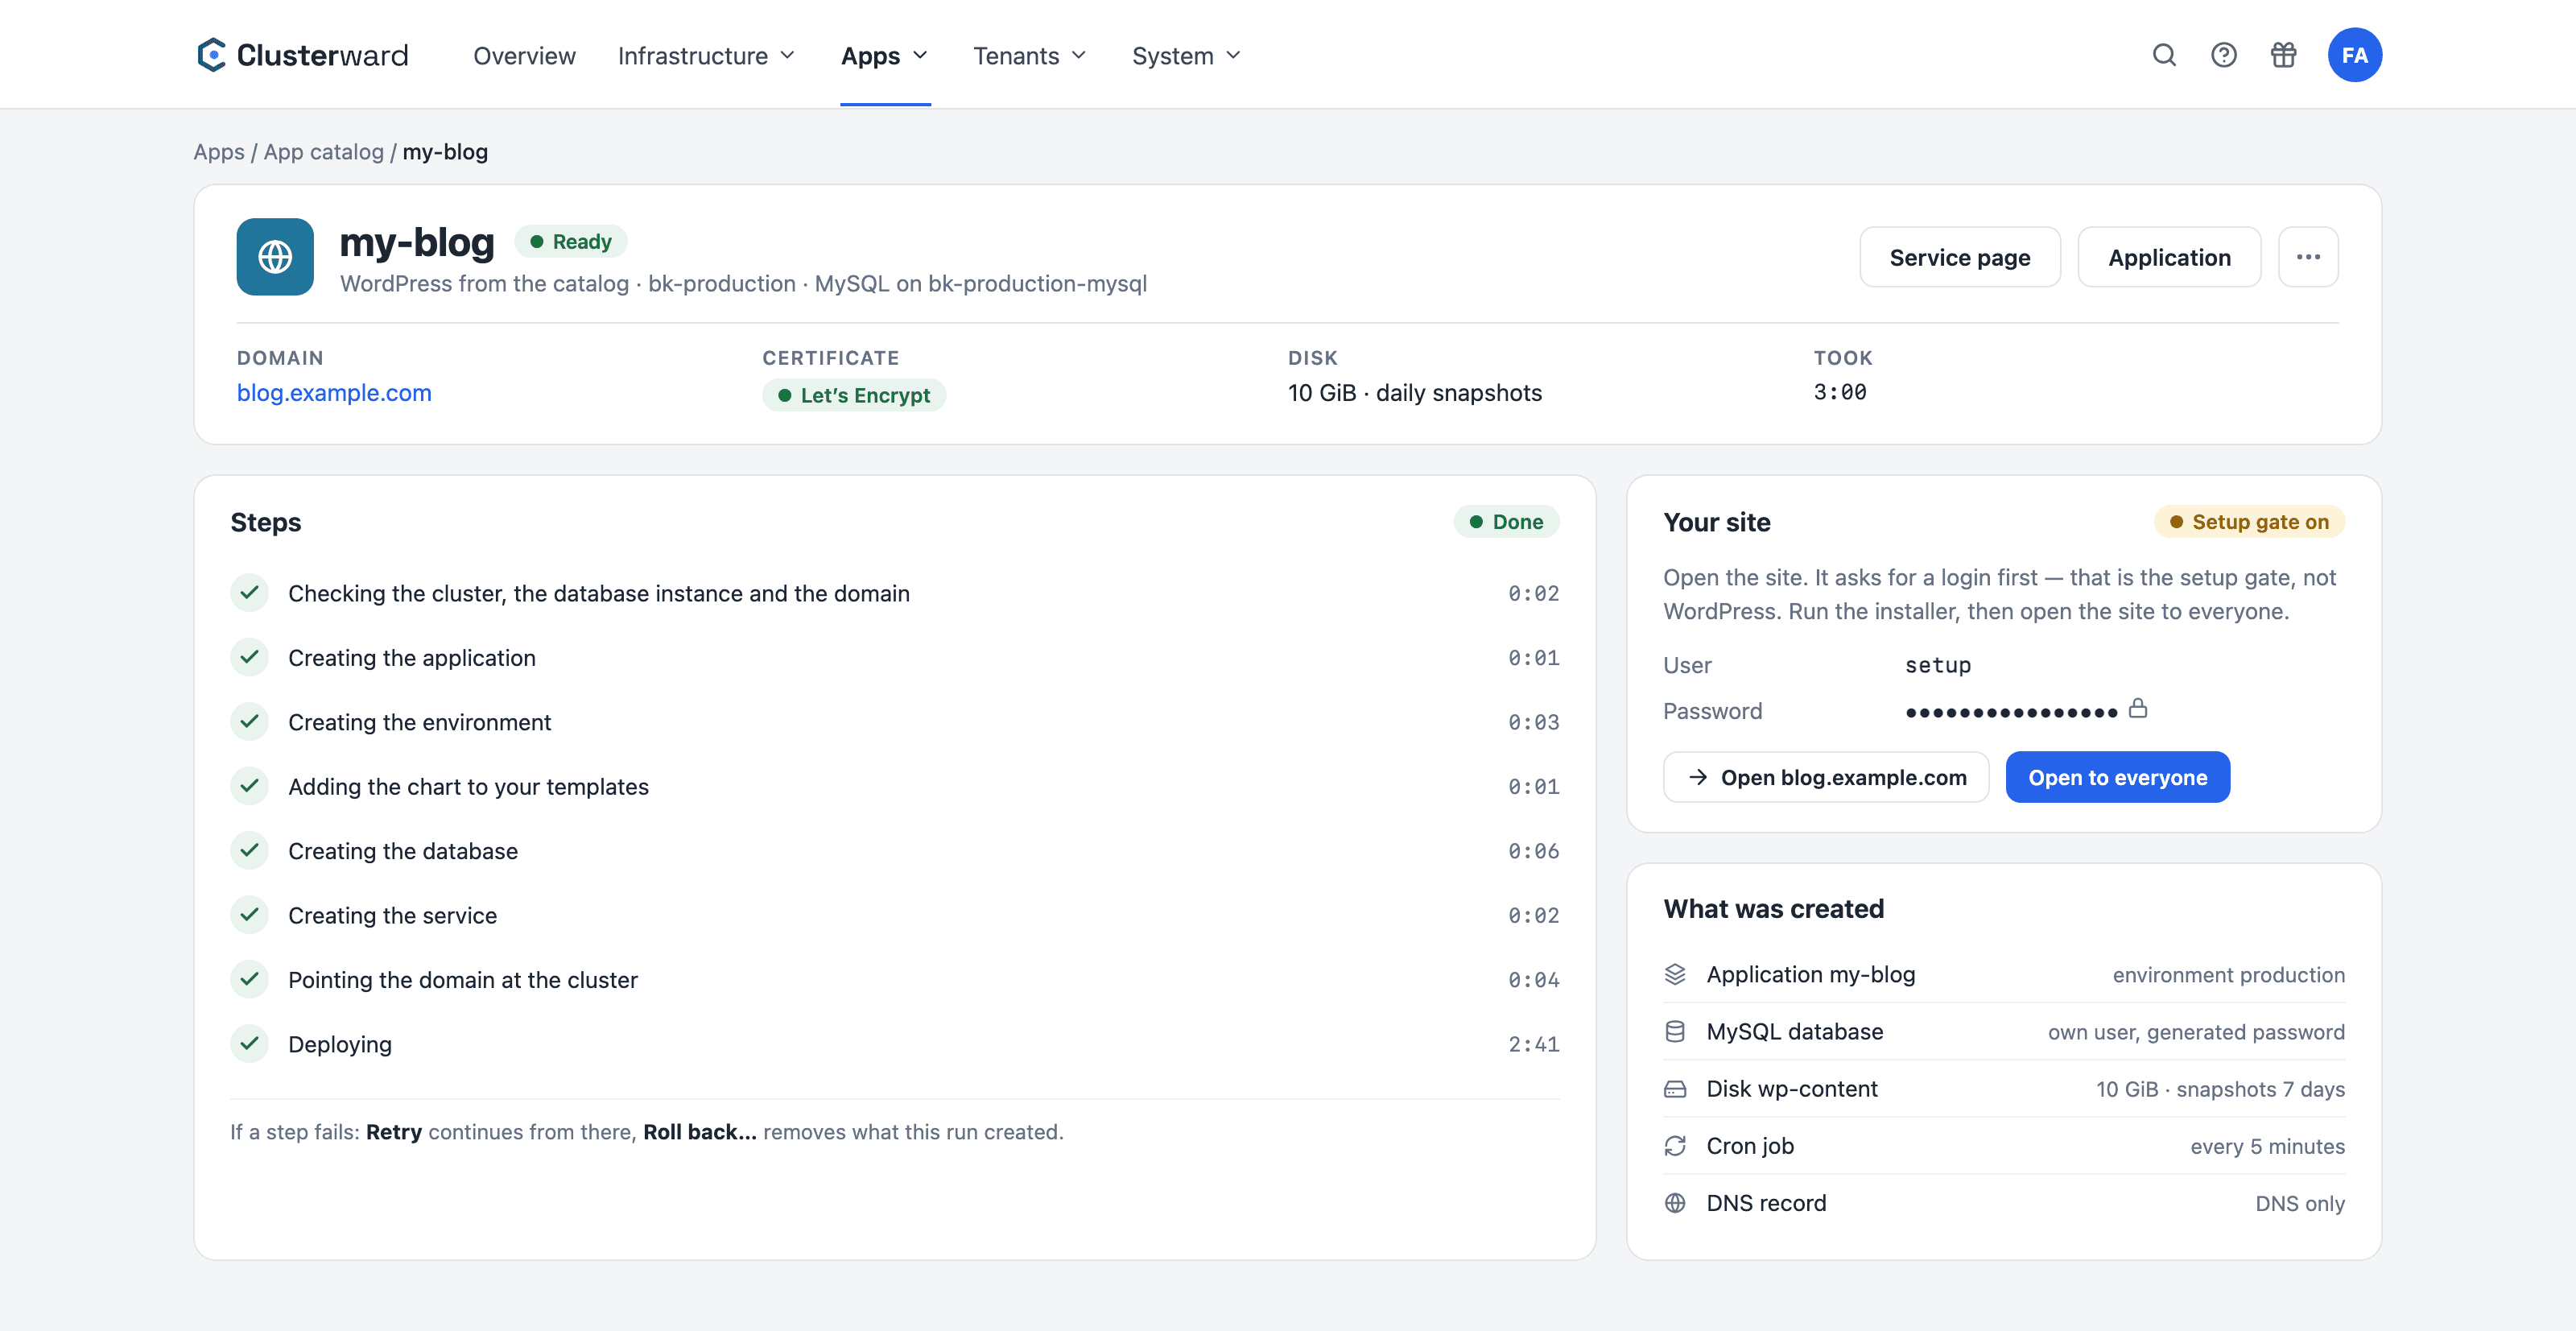The image size is (2576, 1331).
Task: Navigate to App catalog breadcrumb
Action: click(323, 152)
